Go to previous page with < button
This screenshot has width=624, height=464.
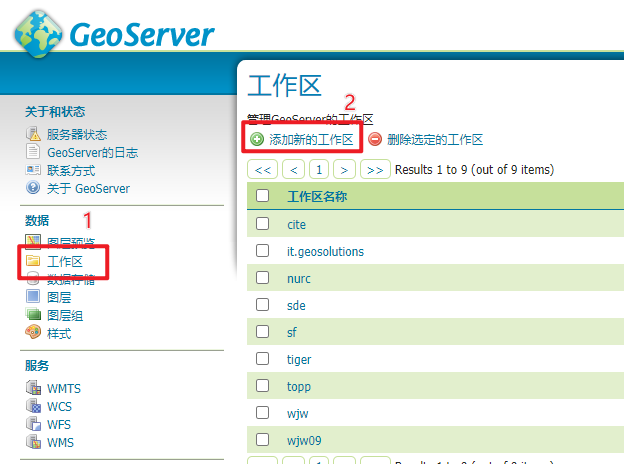pos(293,170)
